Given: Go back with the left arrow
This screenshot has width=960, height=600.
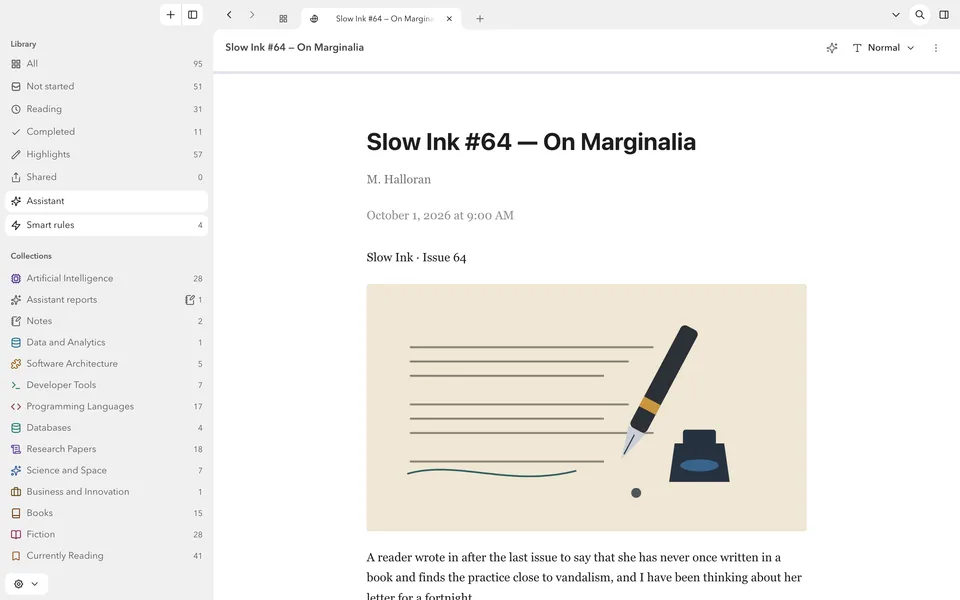Looking at the screenshot, I should pos(229,15).
